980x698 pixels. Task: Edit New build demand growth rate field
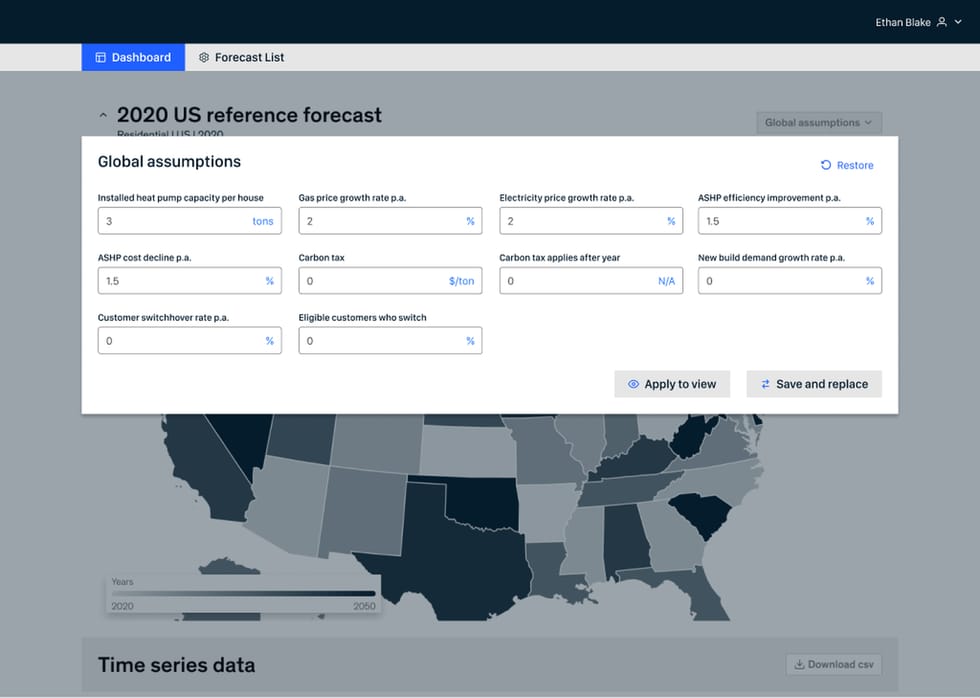pyautogui.click(x=789, y=281)
